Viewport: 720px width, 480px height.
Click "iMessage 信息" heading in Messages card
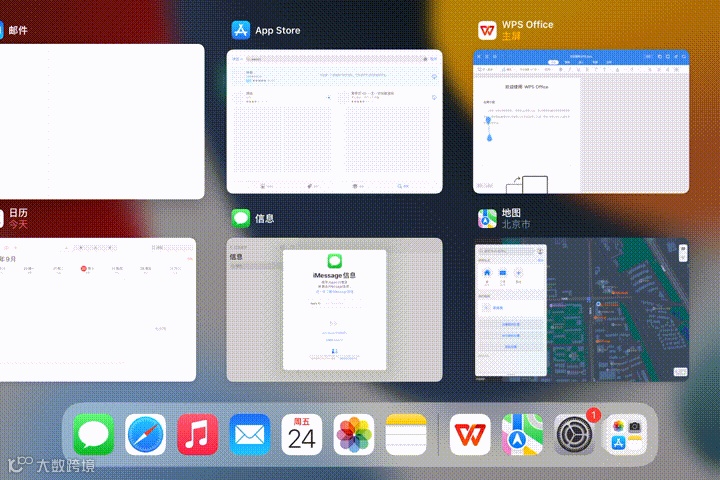(334, 275)
